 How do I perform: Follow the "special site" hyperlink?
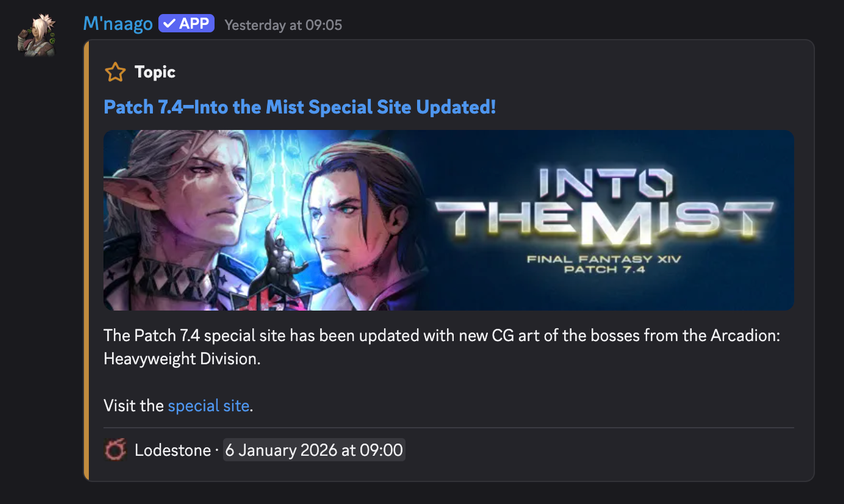(x=209, y=405)
